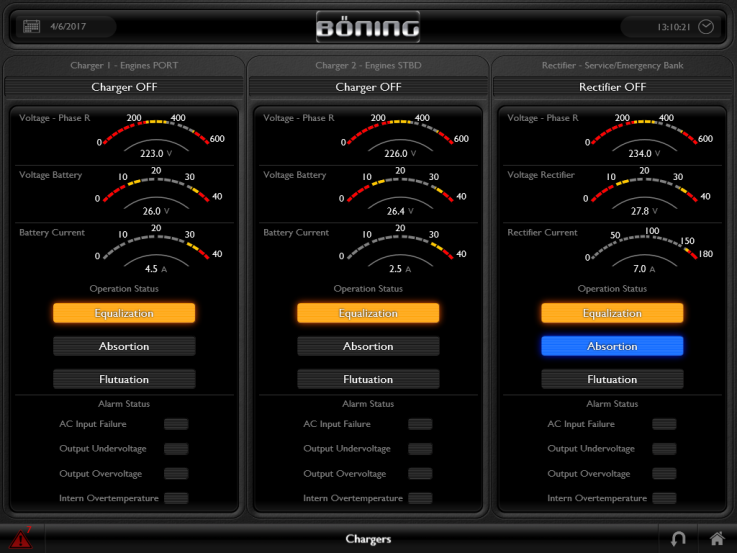
Task: Click the 4.5 A current reading
Action: point(156,269)
